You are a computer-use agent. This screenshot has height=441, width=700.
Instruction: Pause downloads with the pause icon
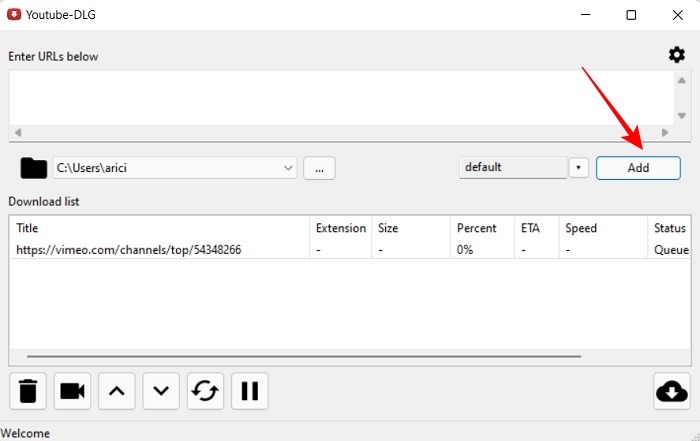(250, 391)
